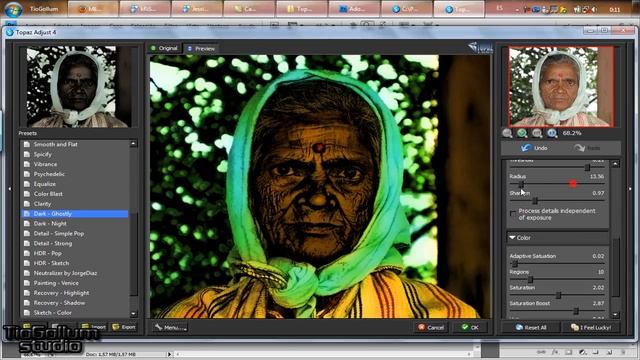Click the Saturation slider handle
640x360 pixels.
(x=558, y=295)
